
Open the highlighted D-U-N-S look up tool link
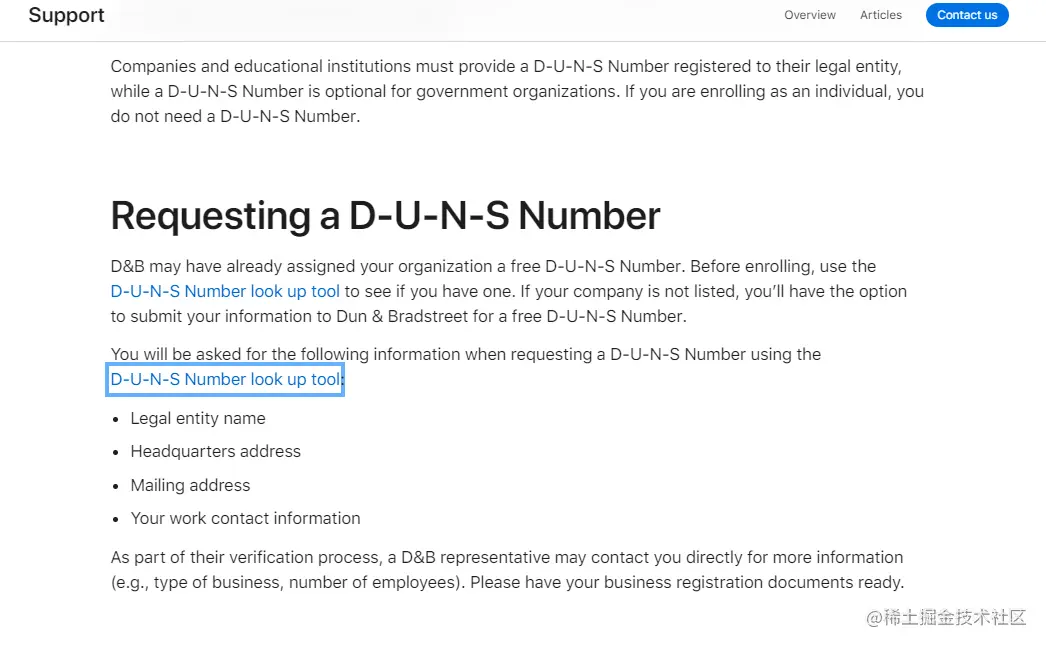[225, 380]
